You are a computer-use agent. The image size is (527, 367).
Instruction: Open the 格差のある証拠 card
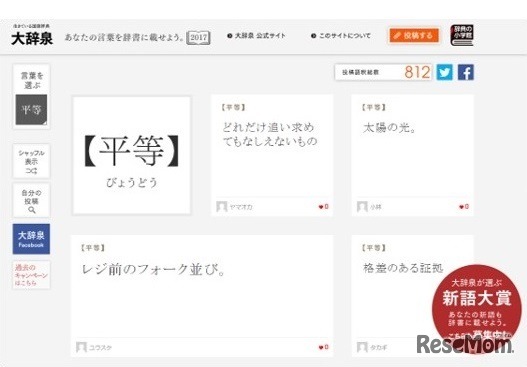point(412,296)
